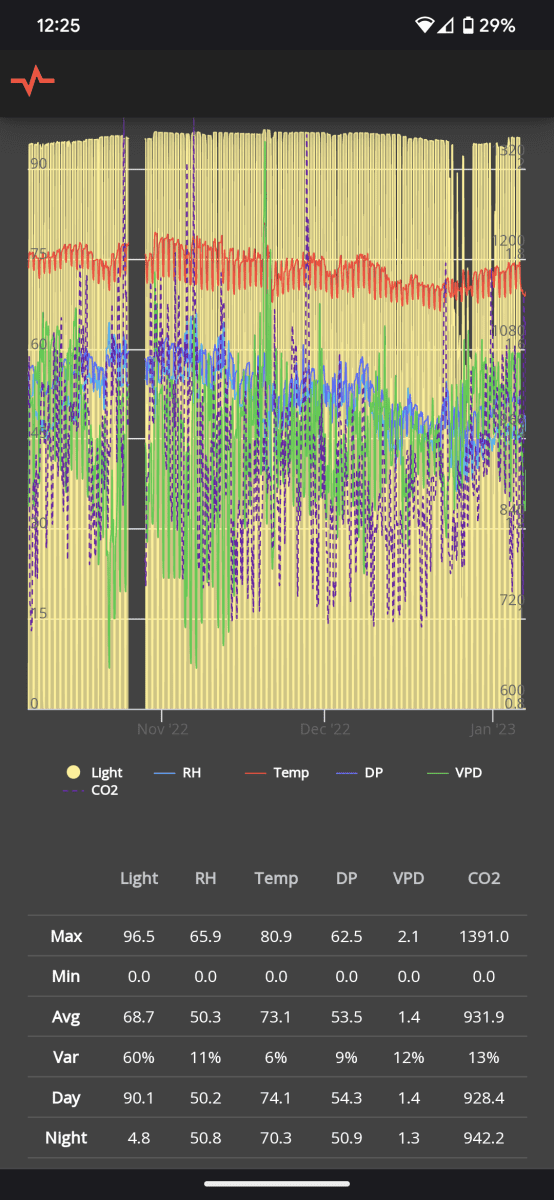Toggle the VPD series in legend

click(x=455, y=772)
